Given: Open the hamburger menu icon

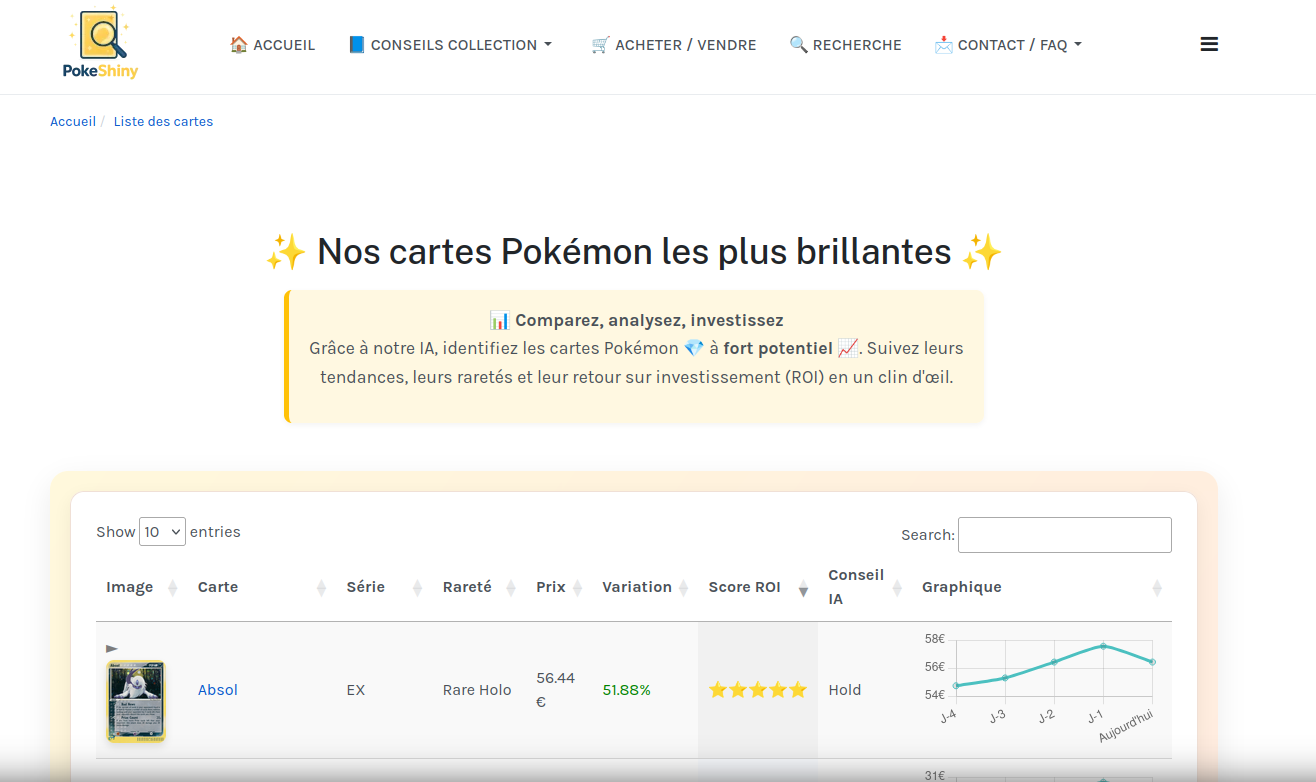Looking at the screenshot, I should pos(1209,44).
